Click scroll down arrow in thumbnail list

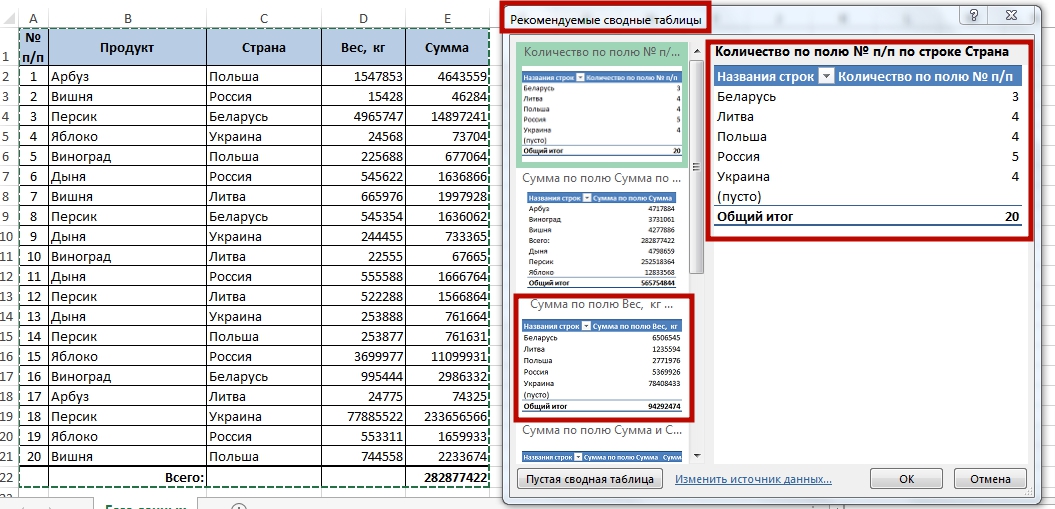click(x=697, y=455)
